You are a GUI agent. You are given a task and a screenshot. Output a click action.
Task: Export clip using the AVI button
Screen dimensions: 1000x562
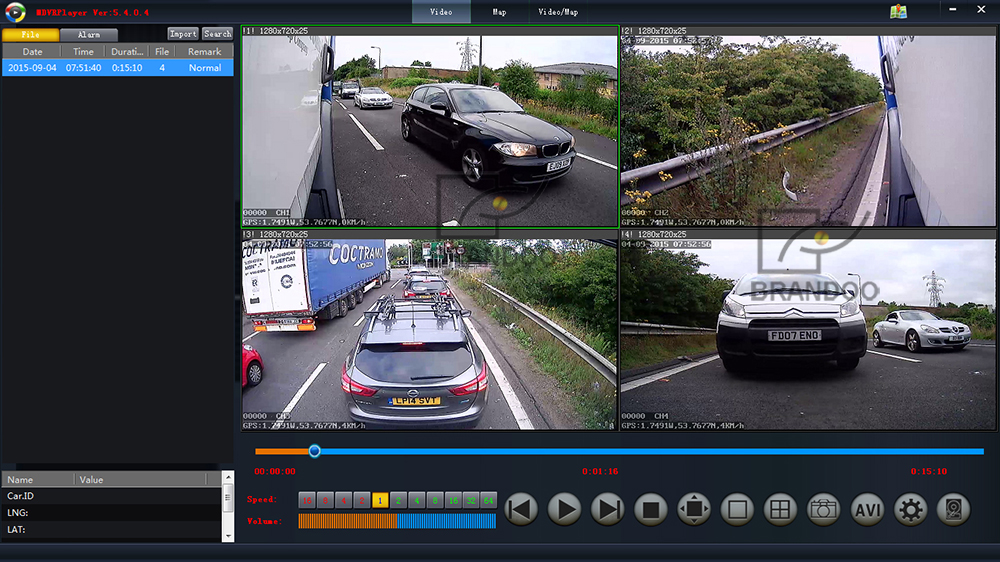(867, 509)
